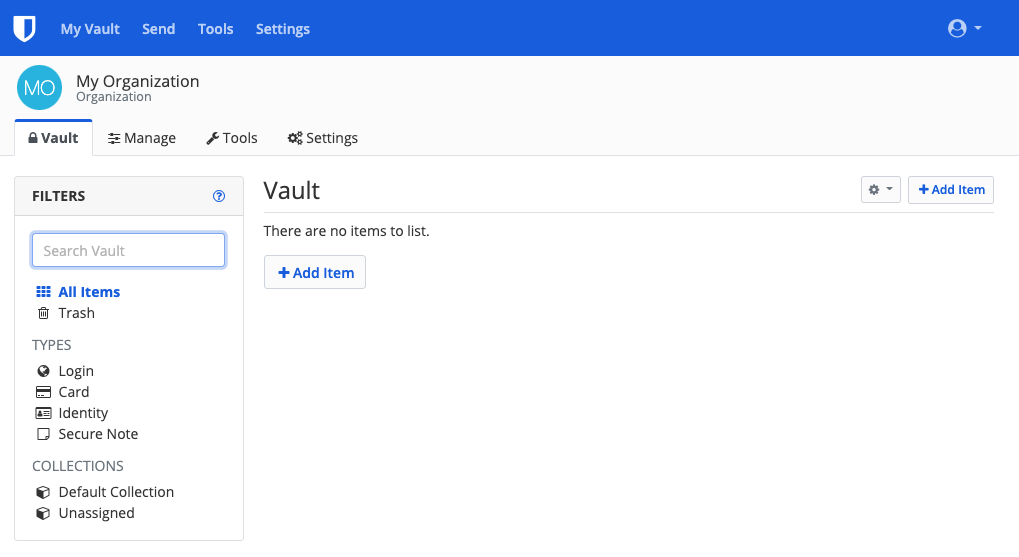Click the sliders icon on Manage tab
The width and height of the screenshot is (1019, 557).
pos(114,138)
